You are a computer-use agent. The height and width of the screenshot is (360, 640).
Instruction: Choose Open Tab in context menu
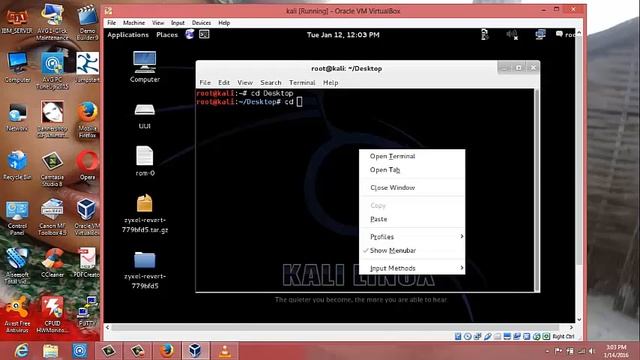click(412, 170)
